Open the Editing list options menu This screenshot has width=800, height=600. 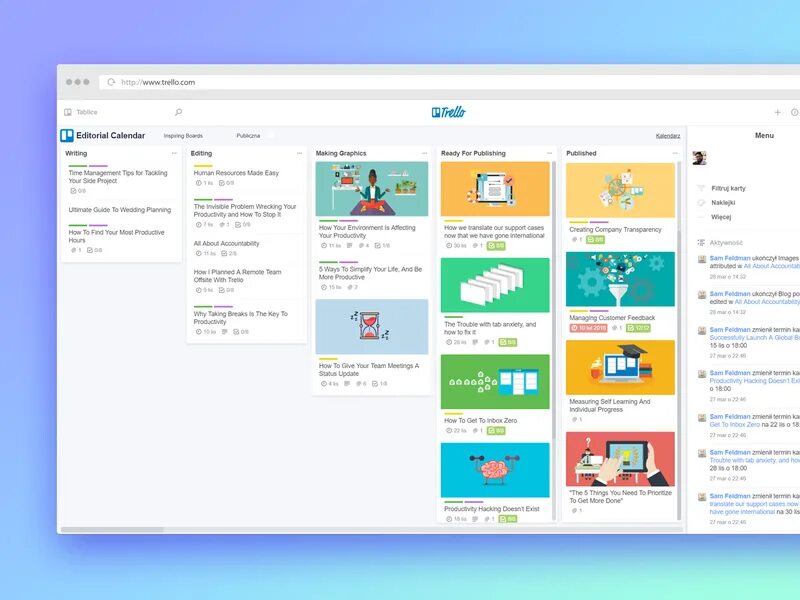click(x=299, y=153)
